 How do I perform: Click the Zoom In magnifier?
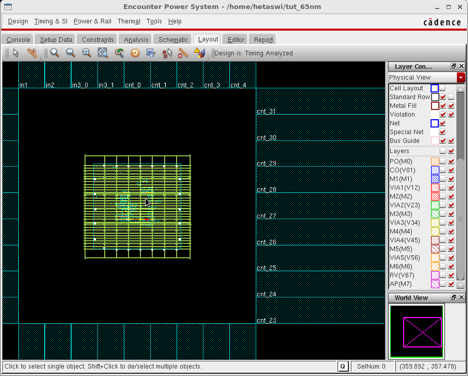[x=55, y=53]
